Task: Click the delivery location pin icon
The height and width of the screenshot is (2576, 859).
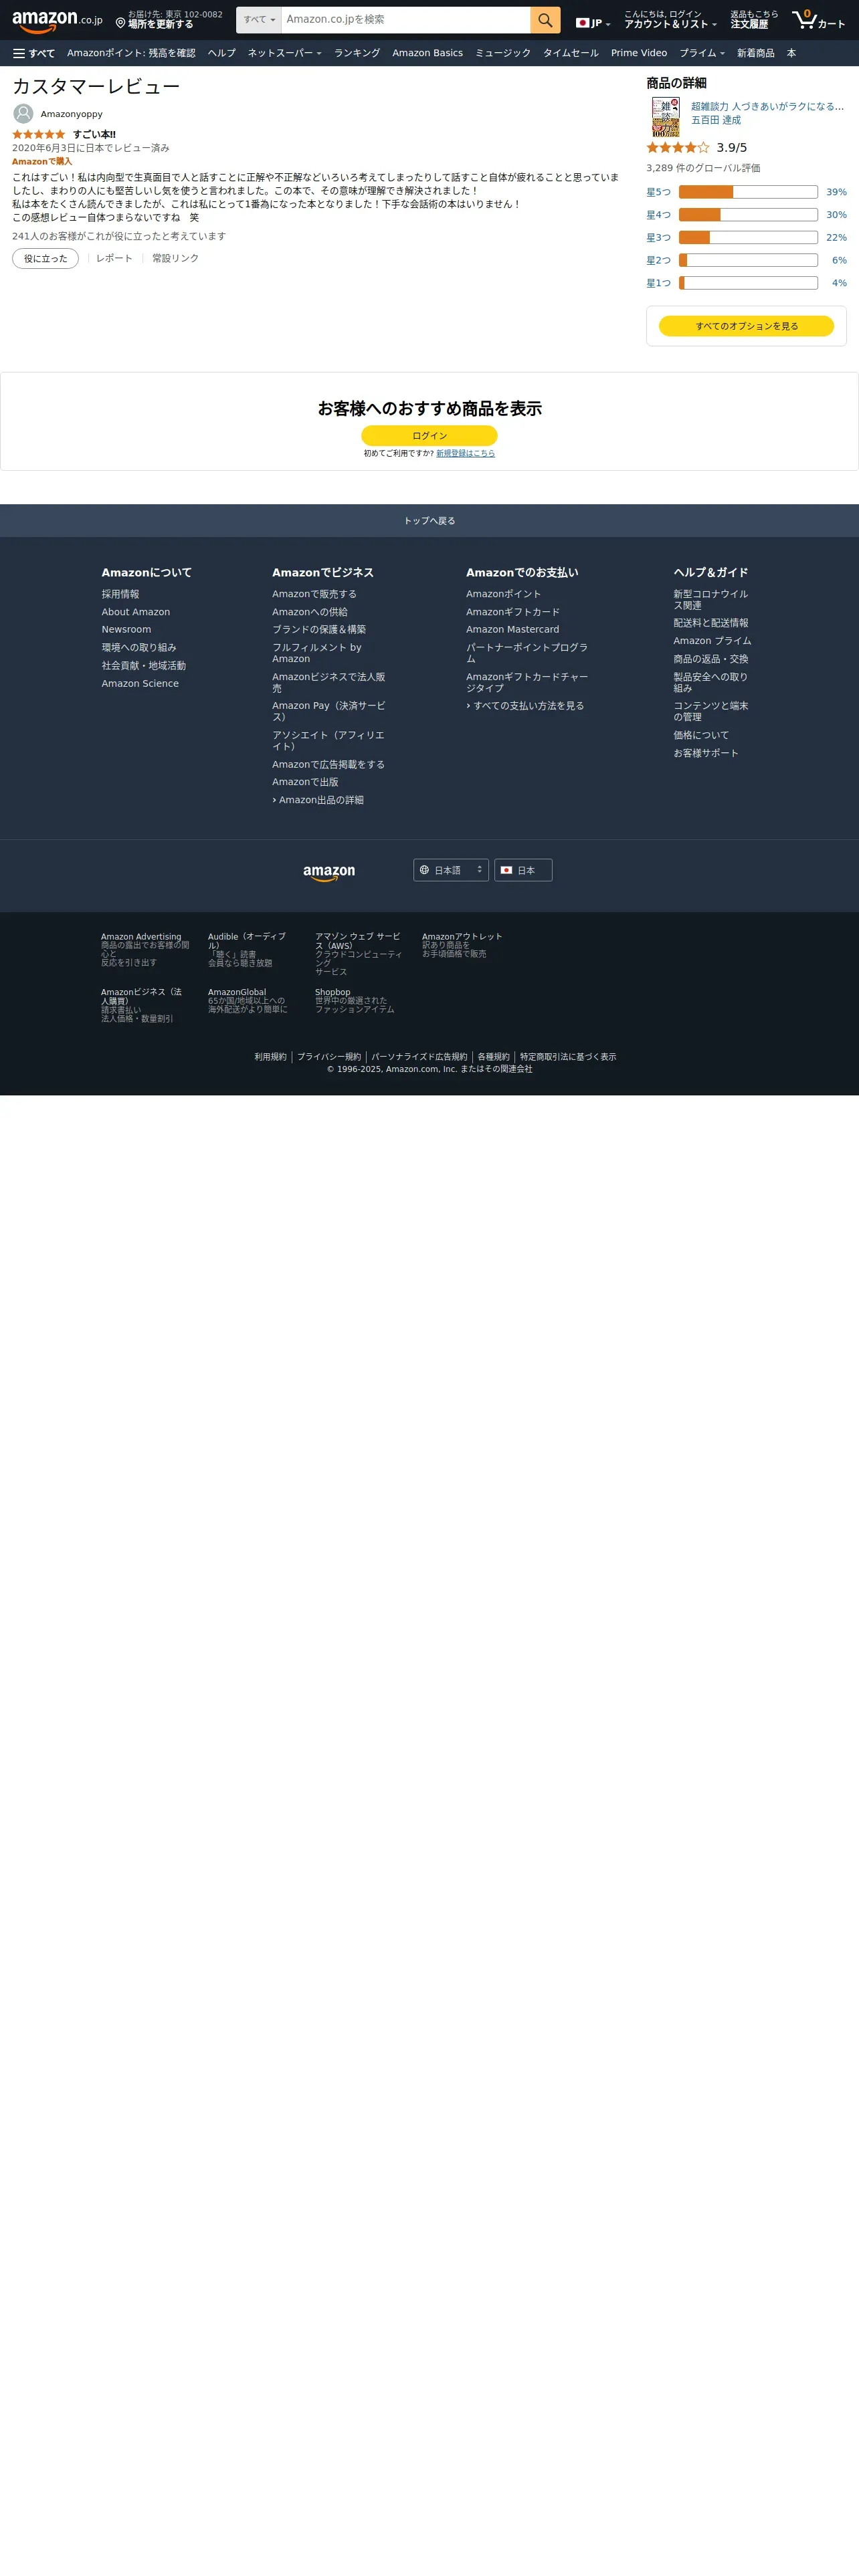Action: pos(120,23)
